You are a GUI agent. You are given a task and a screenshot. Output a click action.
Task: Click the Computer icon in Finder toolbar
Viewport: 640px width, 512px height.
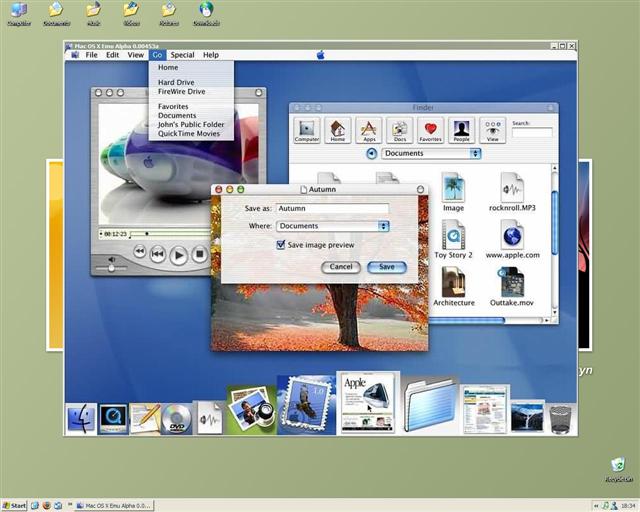click(307, 130)
